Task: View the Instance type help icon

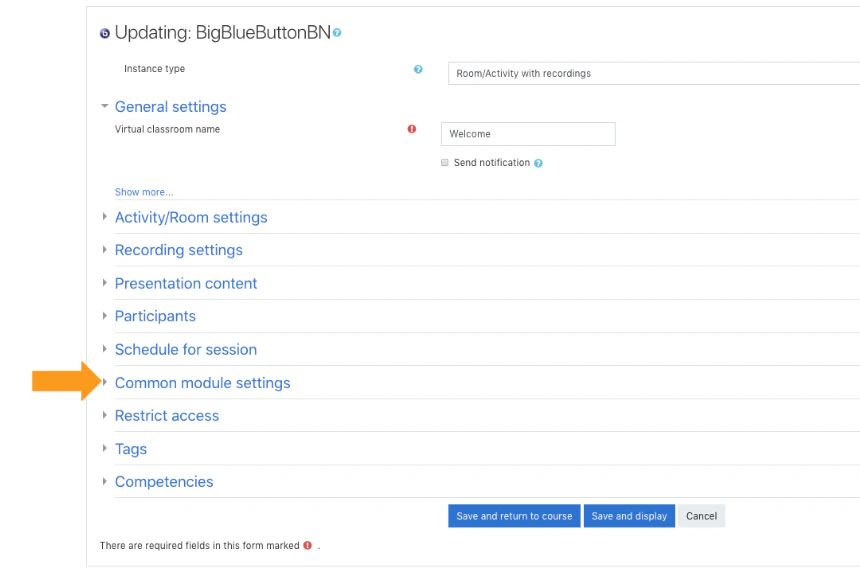Action: pyautogui.click(x=417, y=69)
